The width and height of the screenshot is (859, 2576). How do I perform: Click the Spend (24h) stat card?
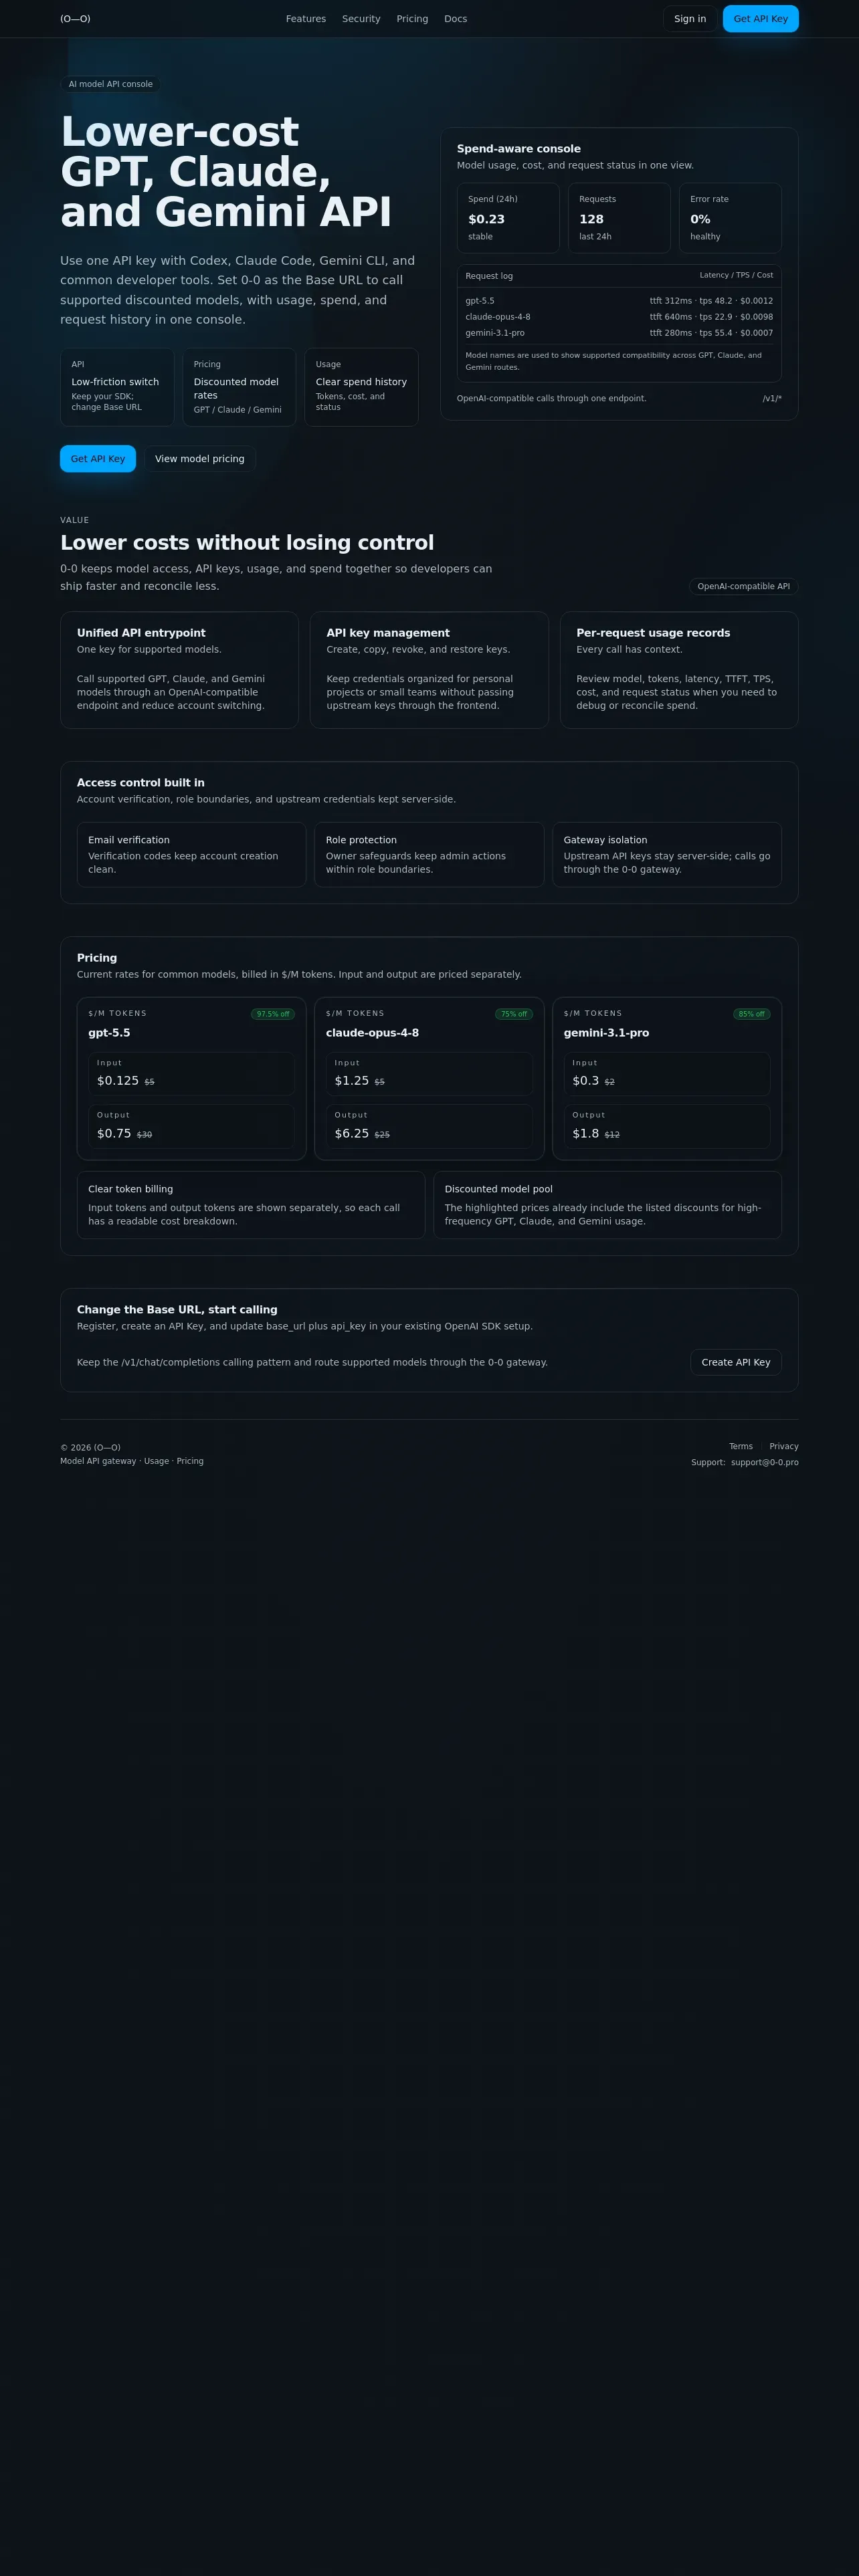point(508,217)
